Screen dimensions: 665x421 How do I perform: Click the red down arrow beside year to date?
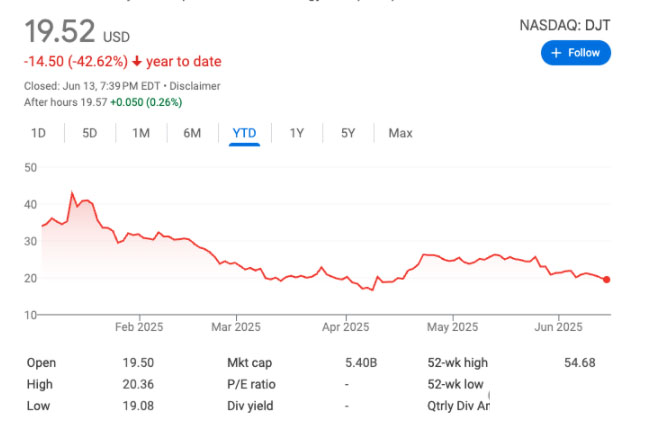click(x=137, y=62)
